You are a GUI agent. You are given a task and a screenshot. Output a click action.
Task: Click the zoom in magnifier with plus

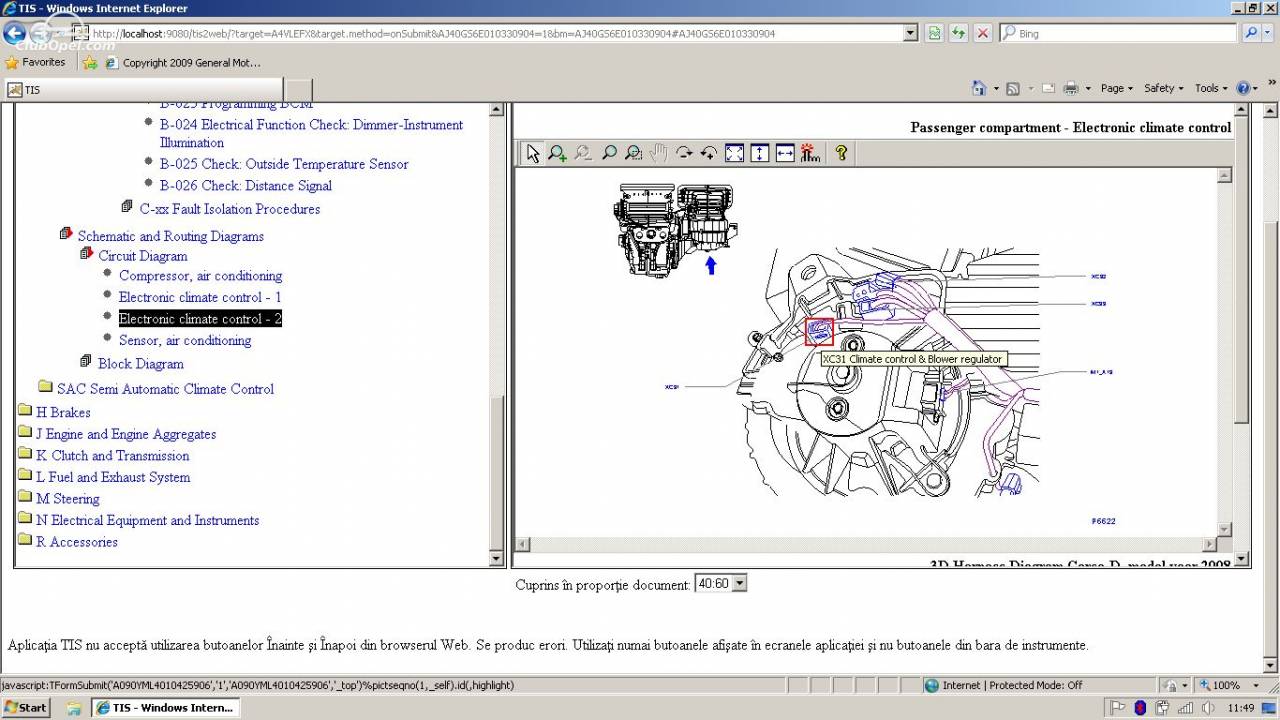click(558, 153)
